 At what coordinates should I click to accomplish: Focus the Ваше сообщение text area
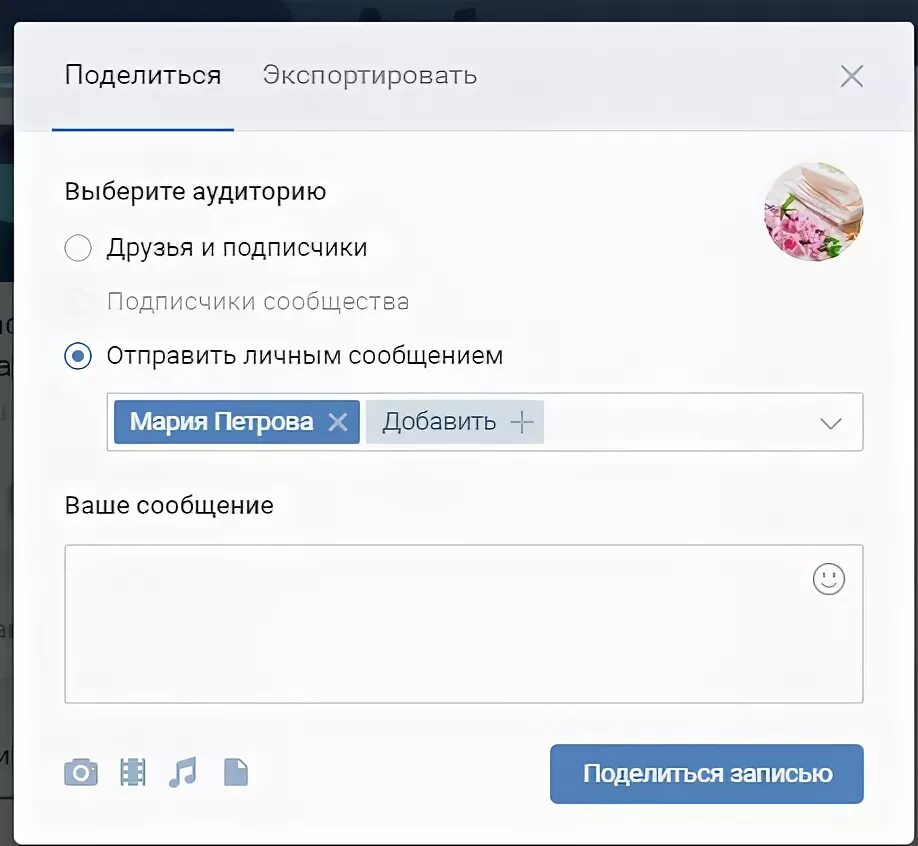(464, 624)
